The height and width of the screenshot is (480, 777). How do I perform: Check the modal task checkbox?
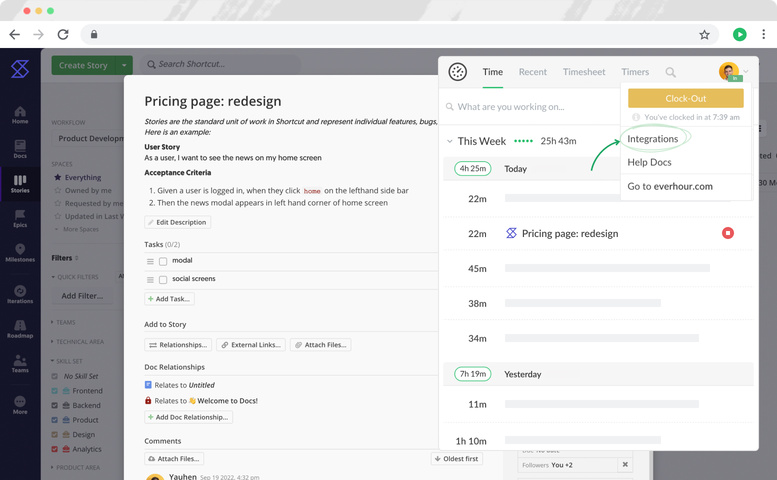tap(163, 262)
